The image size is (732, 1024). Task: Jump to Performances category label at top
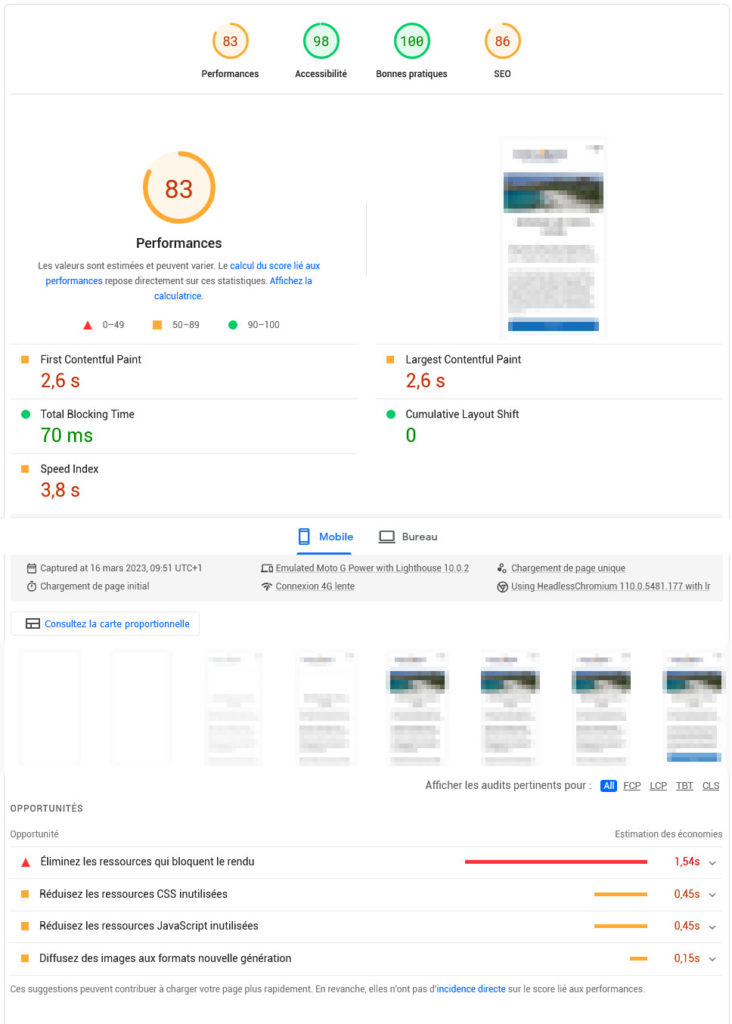point(230,74)
